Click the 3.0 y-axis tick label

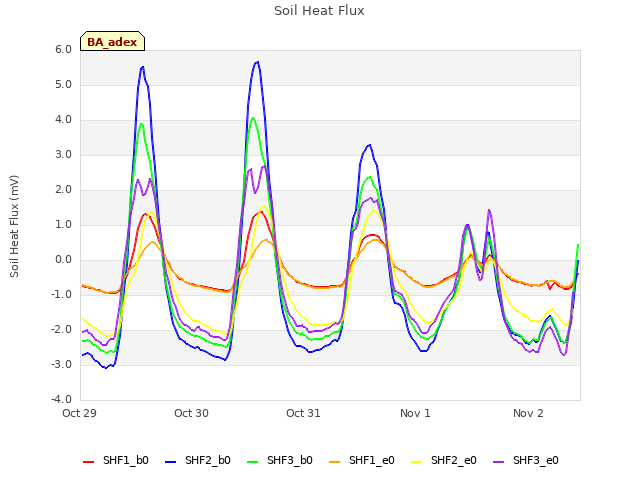[x=63, y=155]
